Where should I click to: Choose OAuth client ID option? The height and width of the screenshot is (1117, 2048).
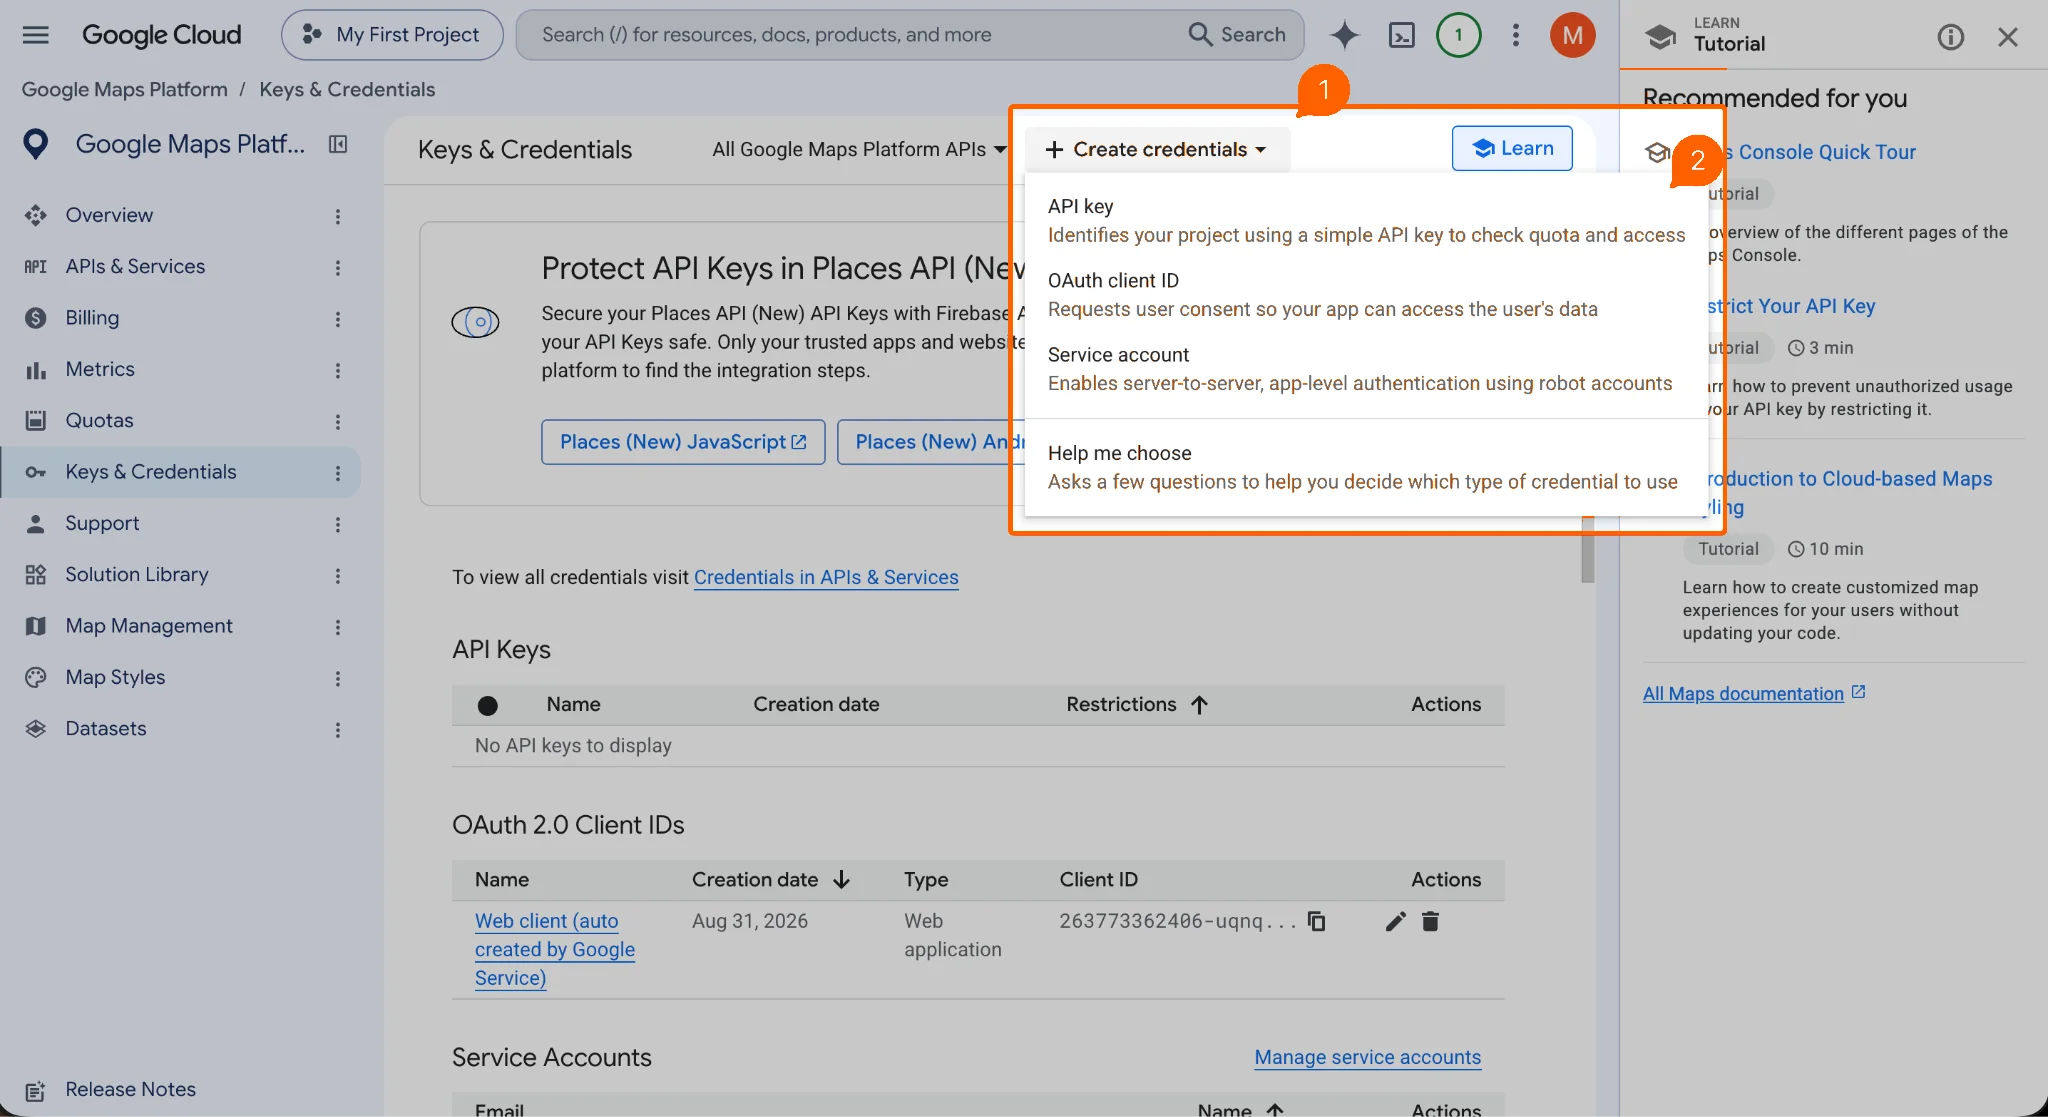(1366, 295)
